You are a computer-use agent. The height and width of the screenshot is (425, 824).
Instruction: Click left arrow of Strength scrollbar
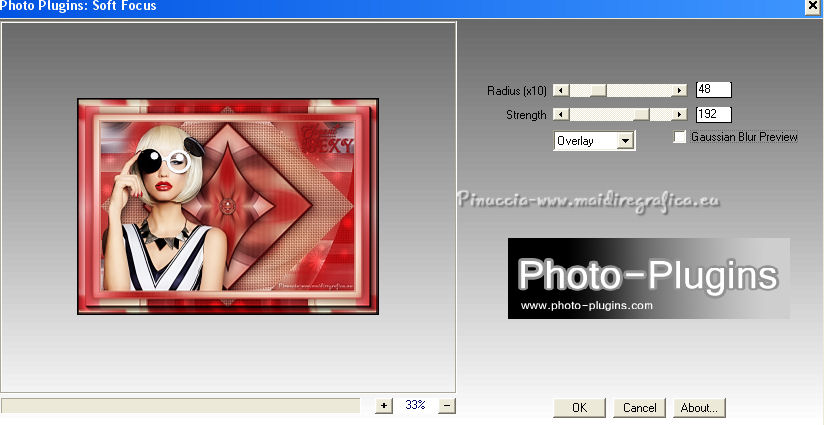coord(561,115)
